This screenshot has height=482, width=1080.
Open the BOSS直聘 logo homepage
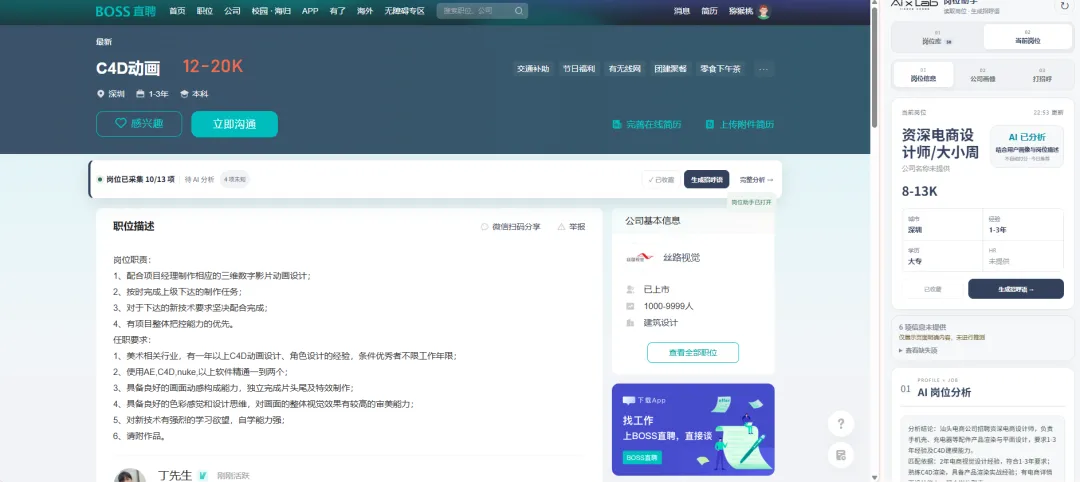[x=126, y=11]
